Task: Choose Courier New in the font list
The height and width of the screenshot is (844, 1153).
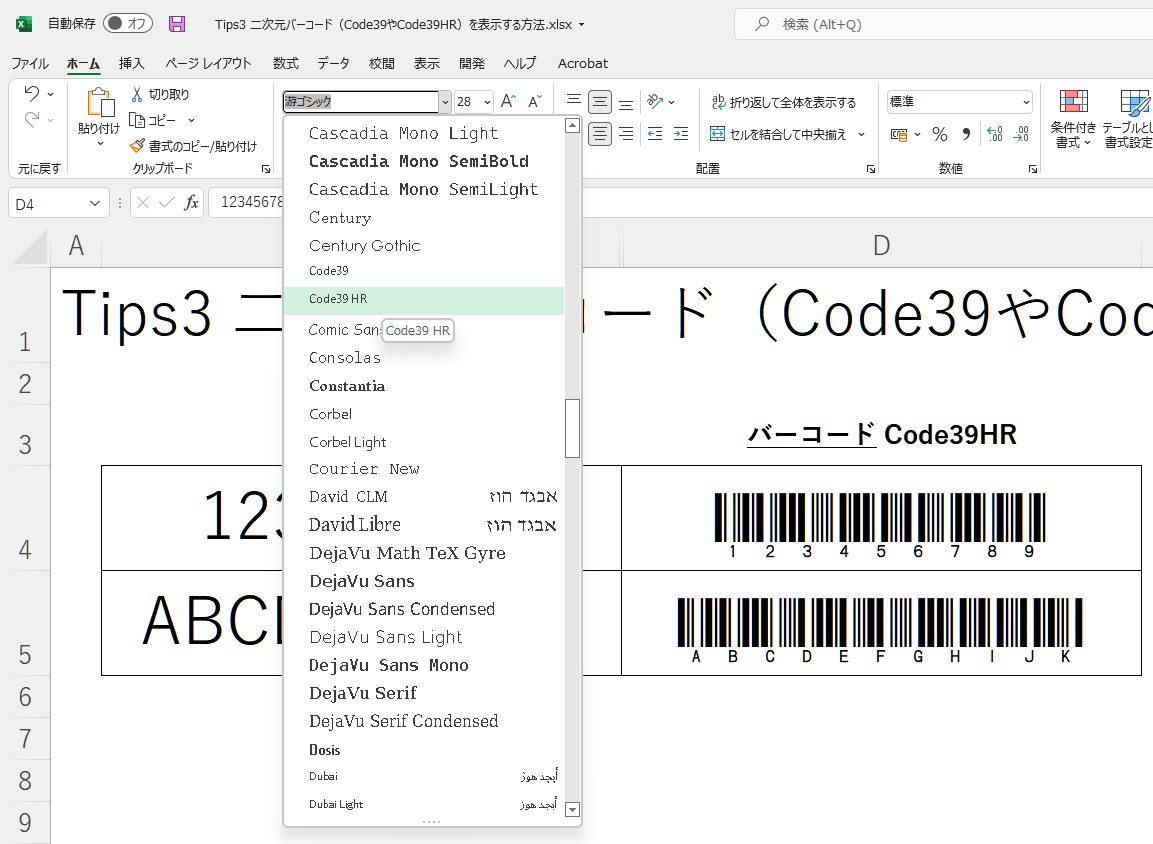Action: coord(364,469)
